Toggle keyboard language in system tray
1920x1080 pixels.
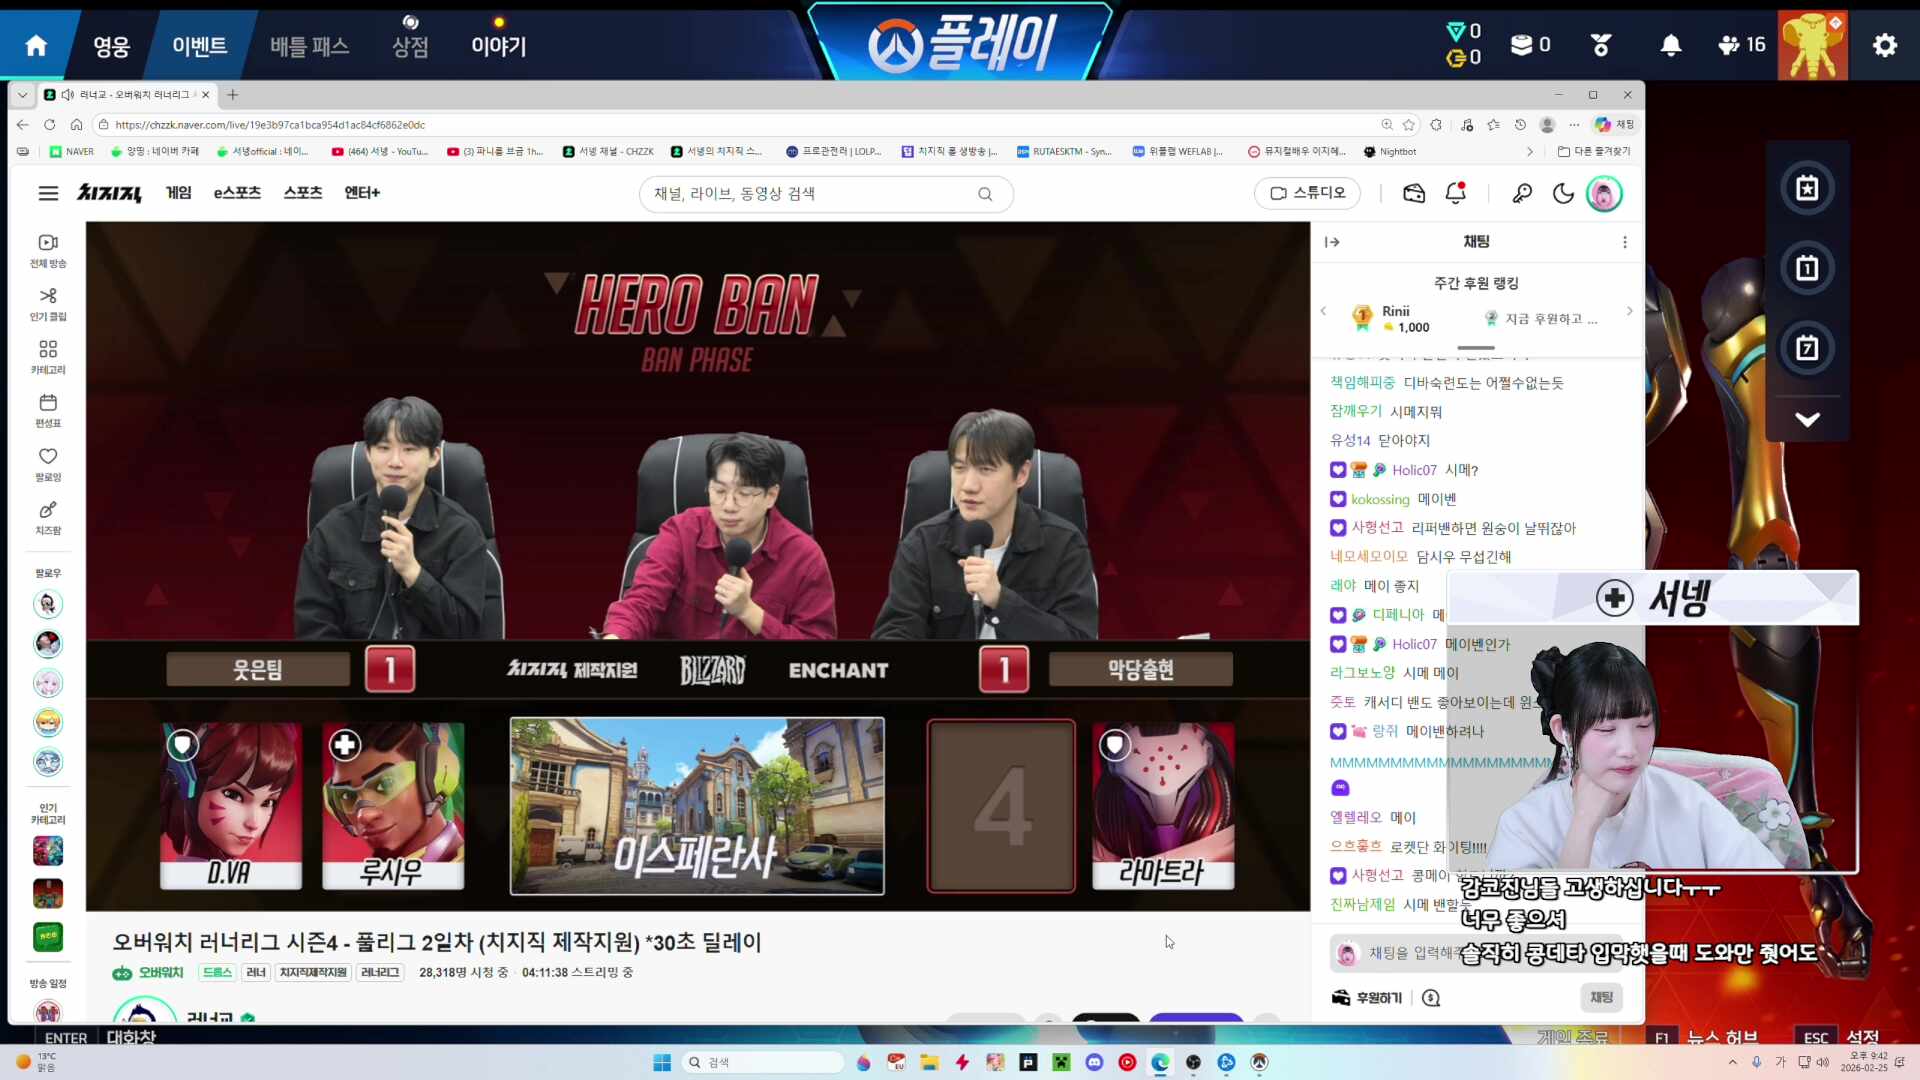tap(1781, 1063)
